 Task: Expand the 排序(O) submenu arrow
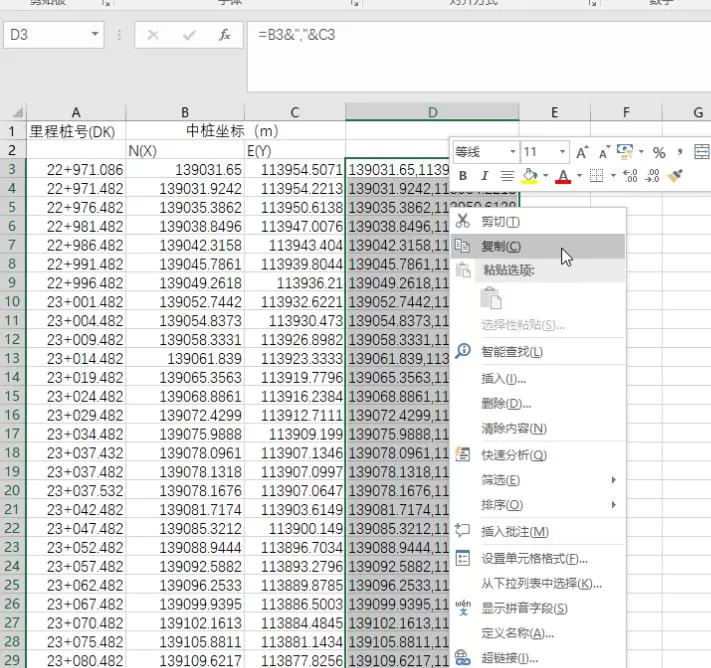(x=614, y=505)
